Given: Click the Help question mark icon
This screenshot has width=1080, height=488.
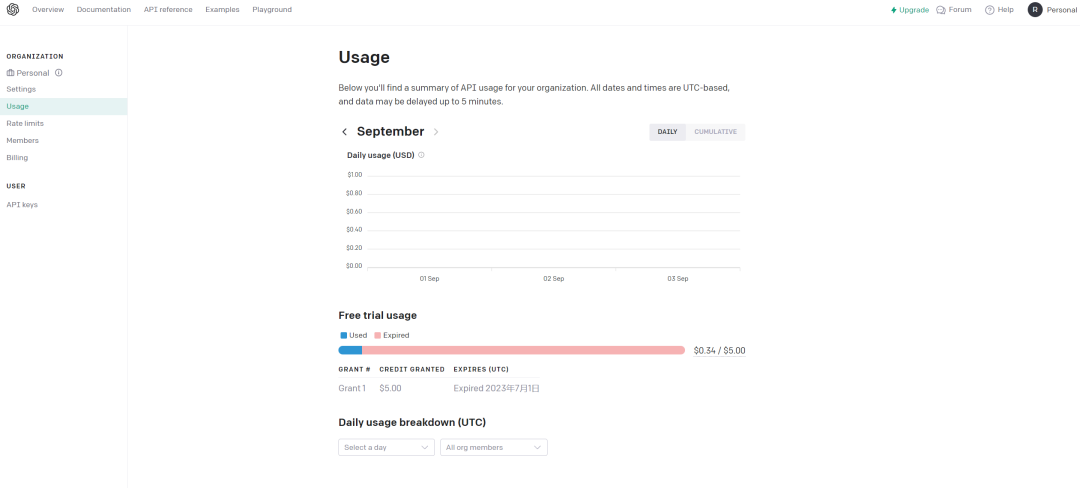Looking at the screenshot, I should click(x=989, y=10).
